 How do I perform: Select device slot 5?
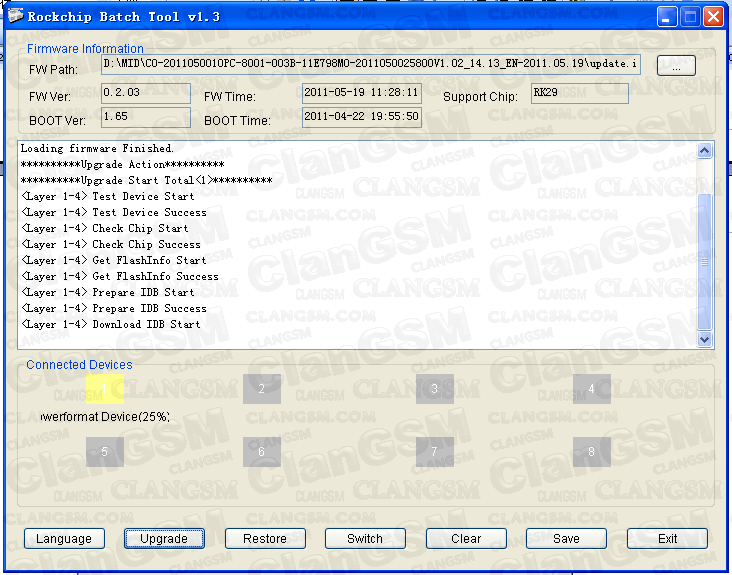click(x=105, y=452)
